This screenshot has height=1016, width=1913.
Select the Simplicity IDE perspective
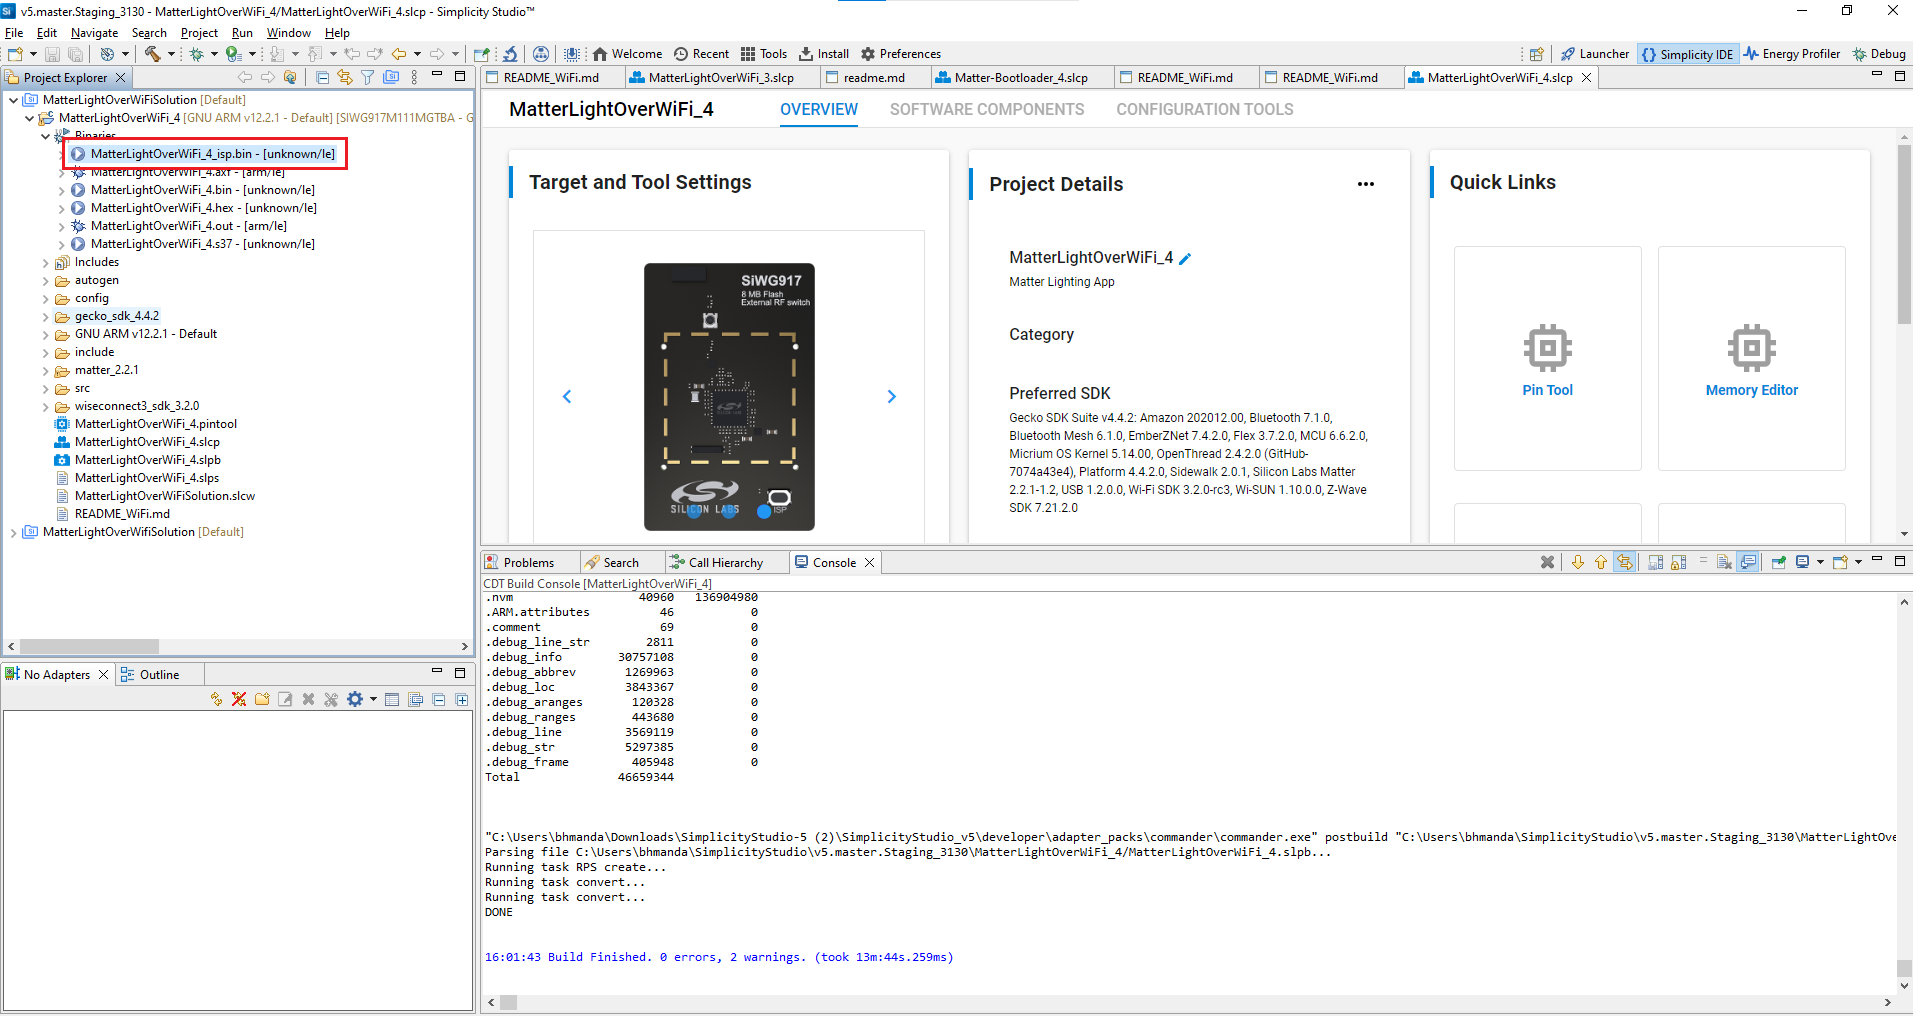point(1687,54)
